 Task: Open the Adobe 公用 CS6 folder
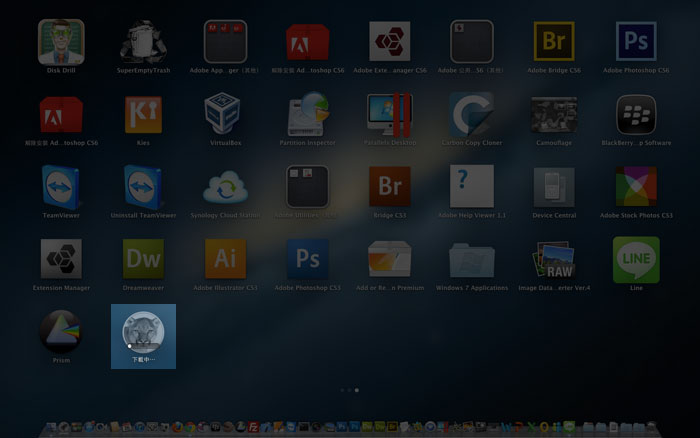point(472,42)
